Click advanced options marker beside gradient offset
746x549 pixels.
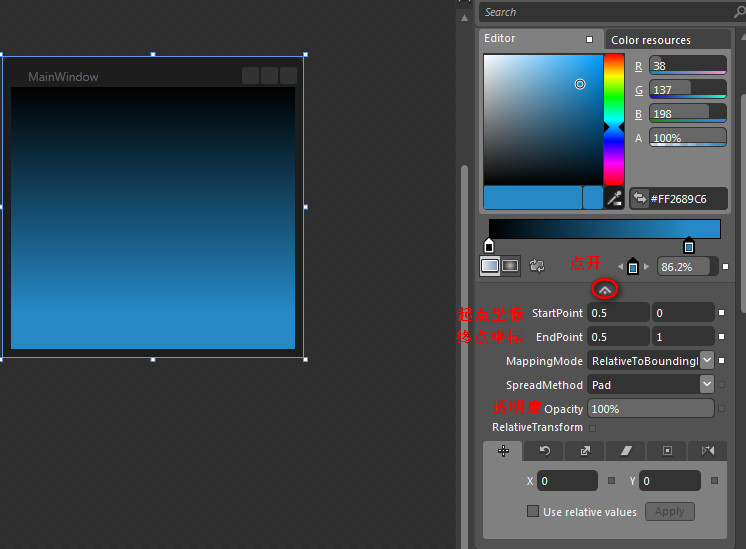point(726,266)
